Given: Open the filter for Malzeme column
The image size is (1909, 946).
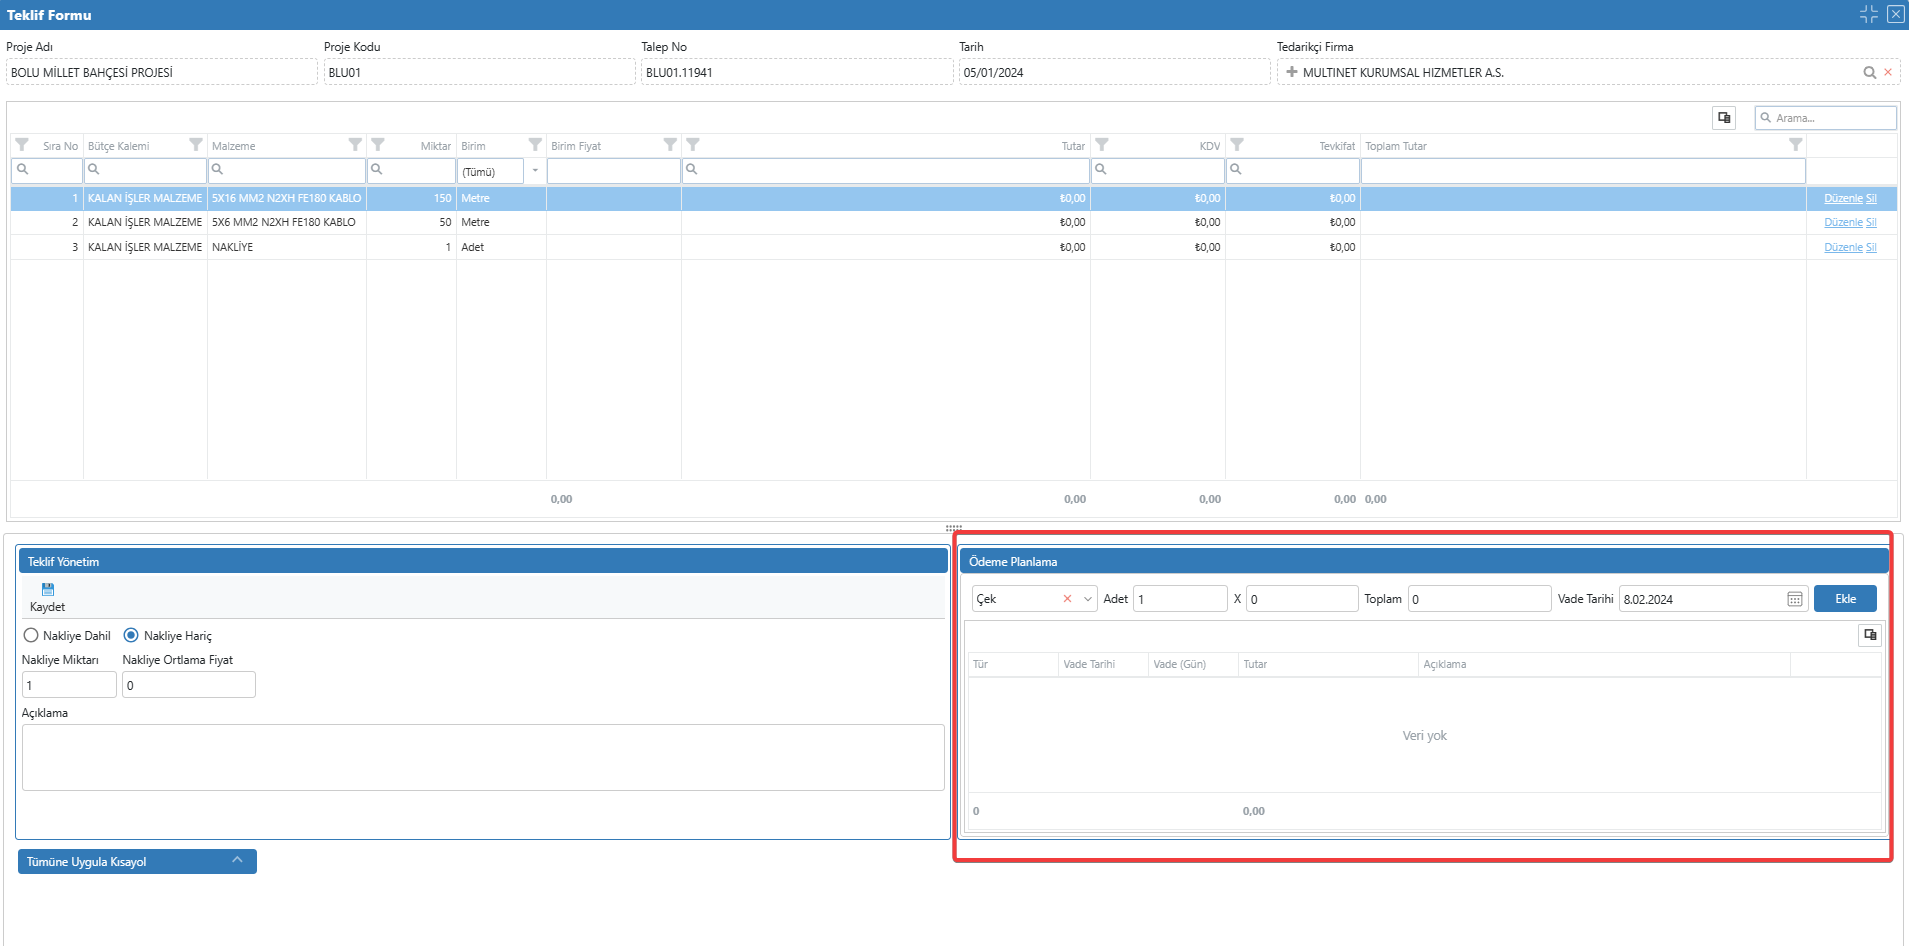Looking at the screenshot, I should (x=355, y=145).
